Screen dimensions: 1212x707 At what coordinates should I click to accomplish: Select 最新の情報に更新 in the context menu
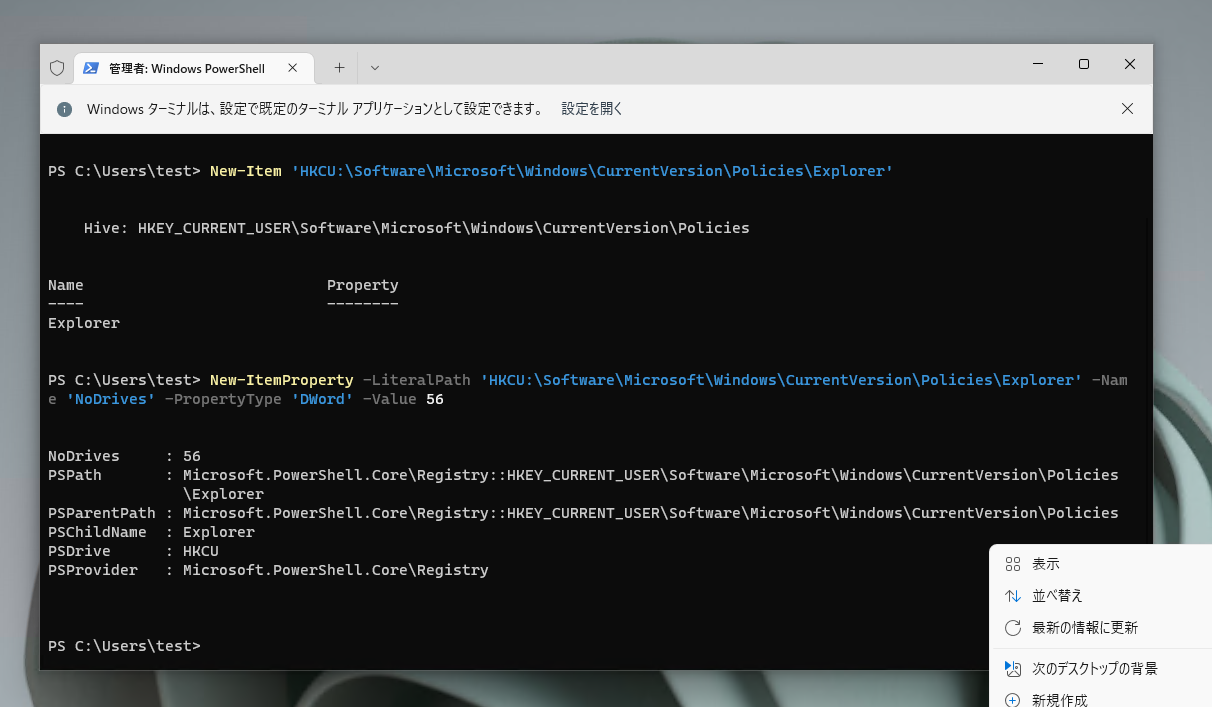point(1100,628)
